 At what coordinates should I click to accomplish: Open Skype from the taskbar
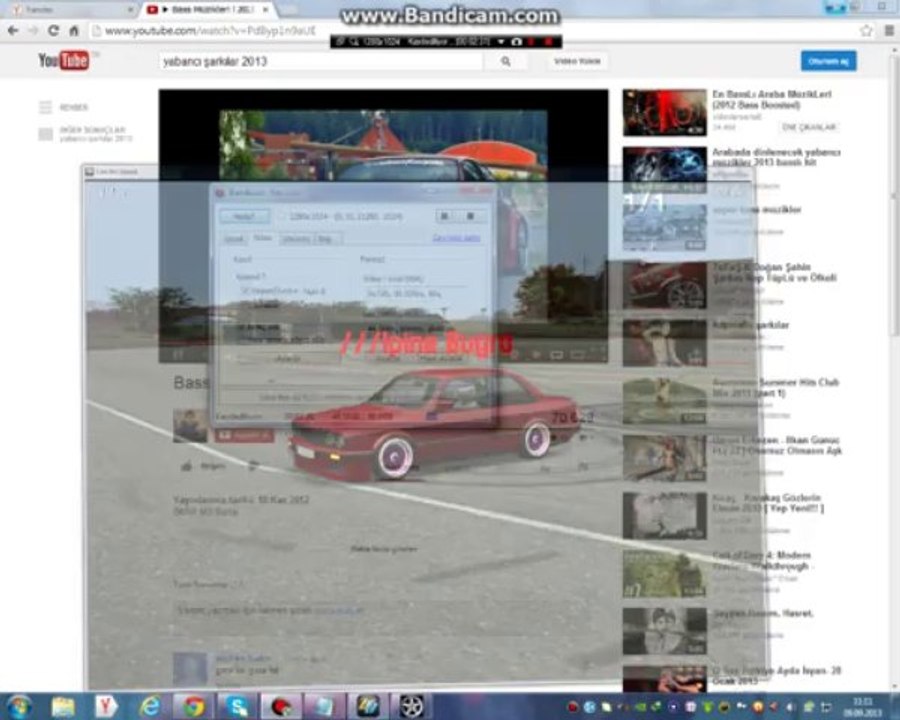237,706
